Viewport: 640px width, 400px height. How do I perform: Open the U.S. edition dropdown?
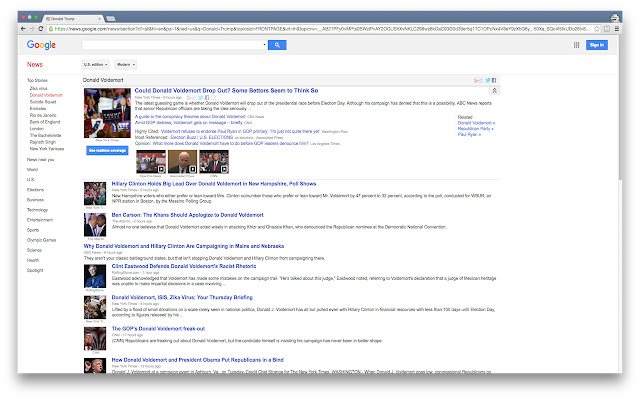pos(95,64)
